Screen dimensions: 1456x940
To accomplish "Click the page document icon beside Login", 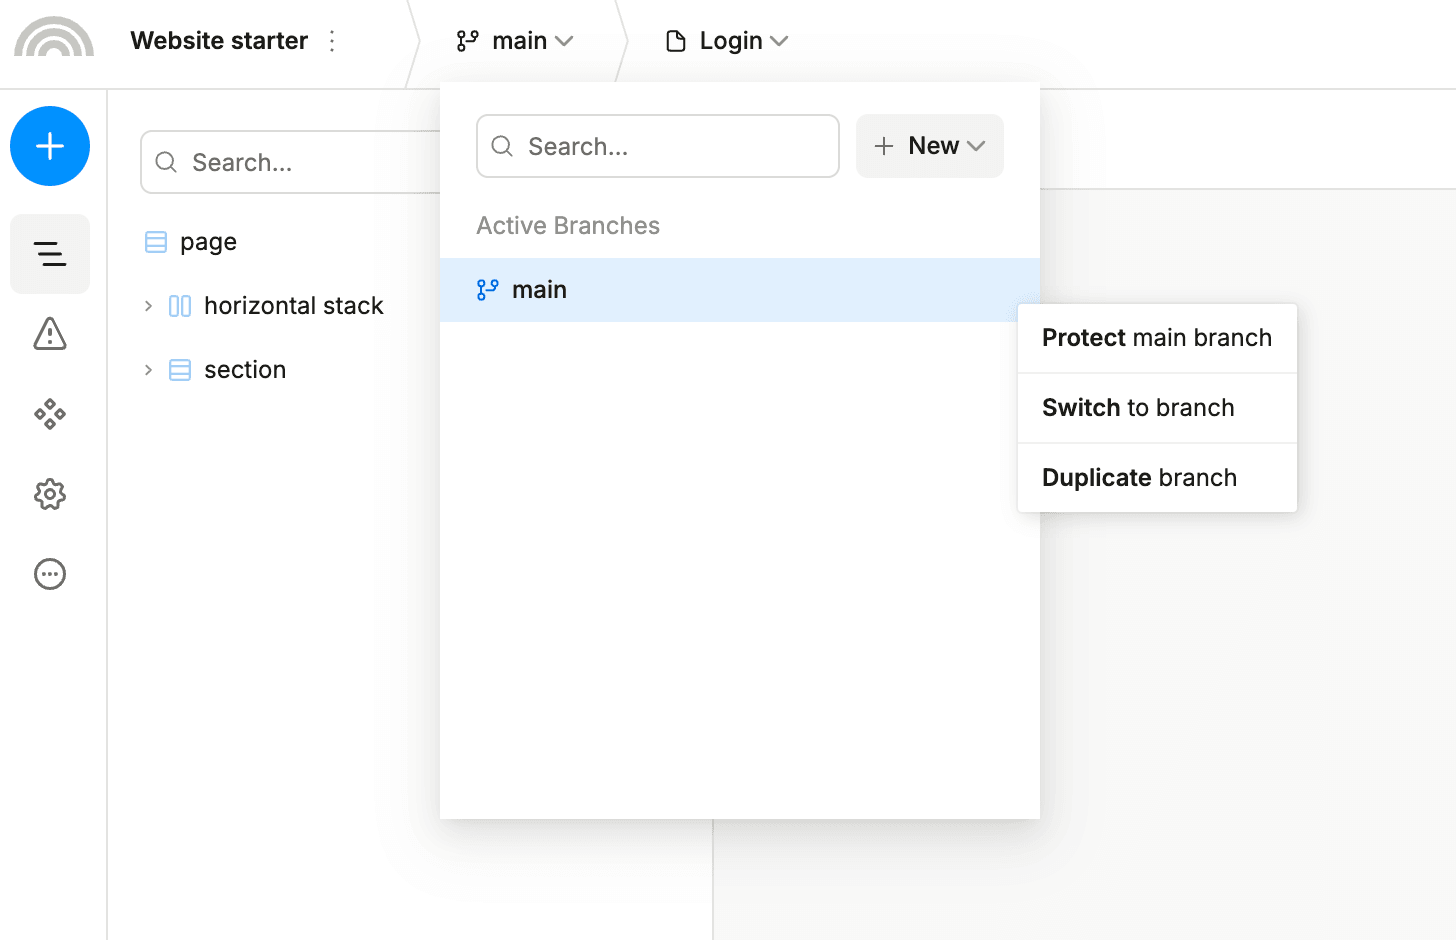I will 676,41.
